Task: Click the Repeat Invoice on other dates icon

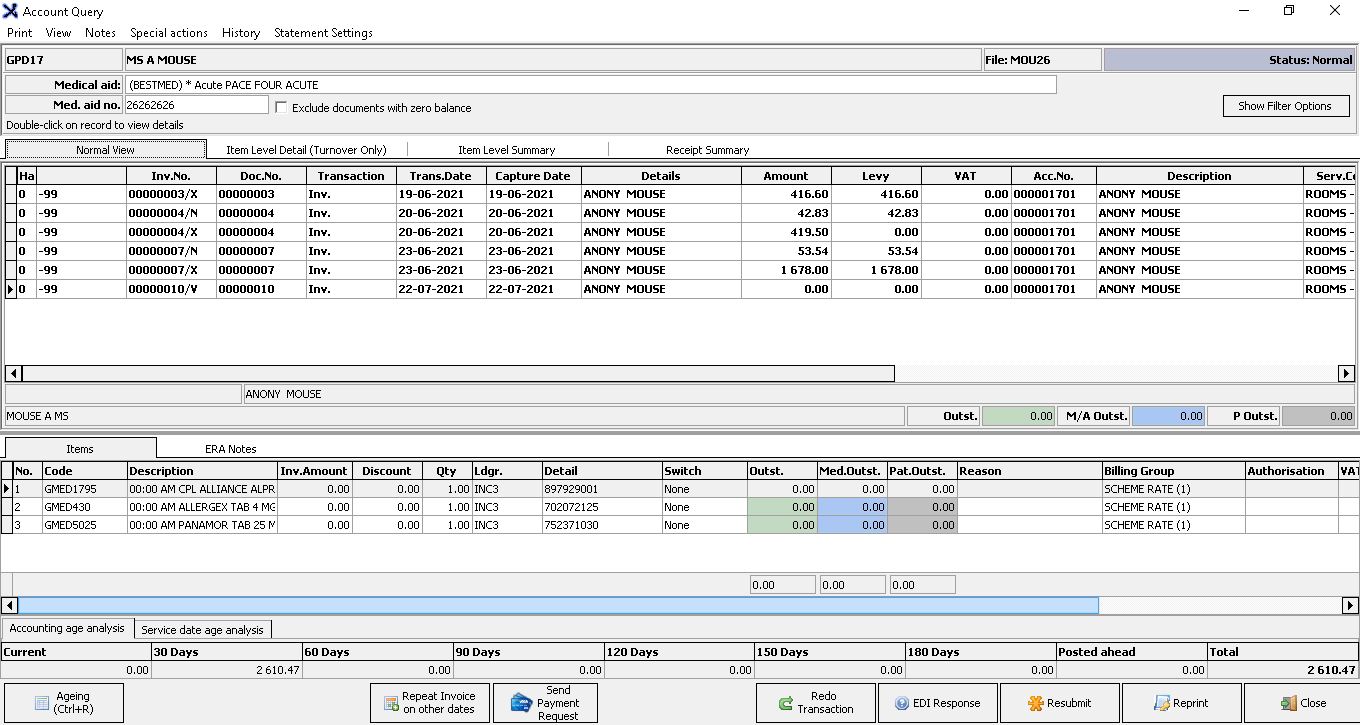Action: pos(391,703)
